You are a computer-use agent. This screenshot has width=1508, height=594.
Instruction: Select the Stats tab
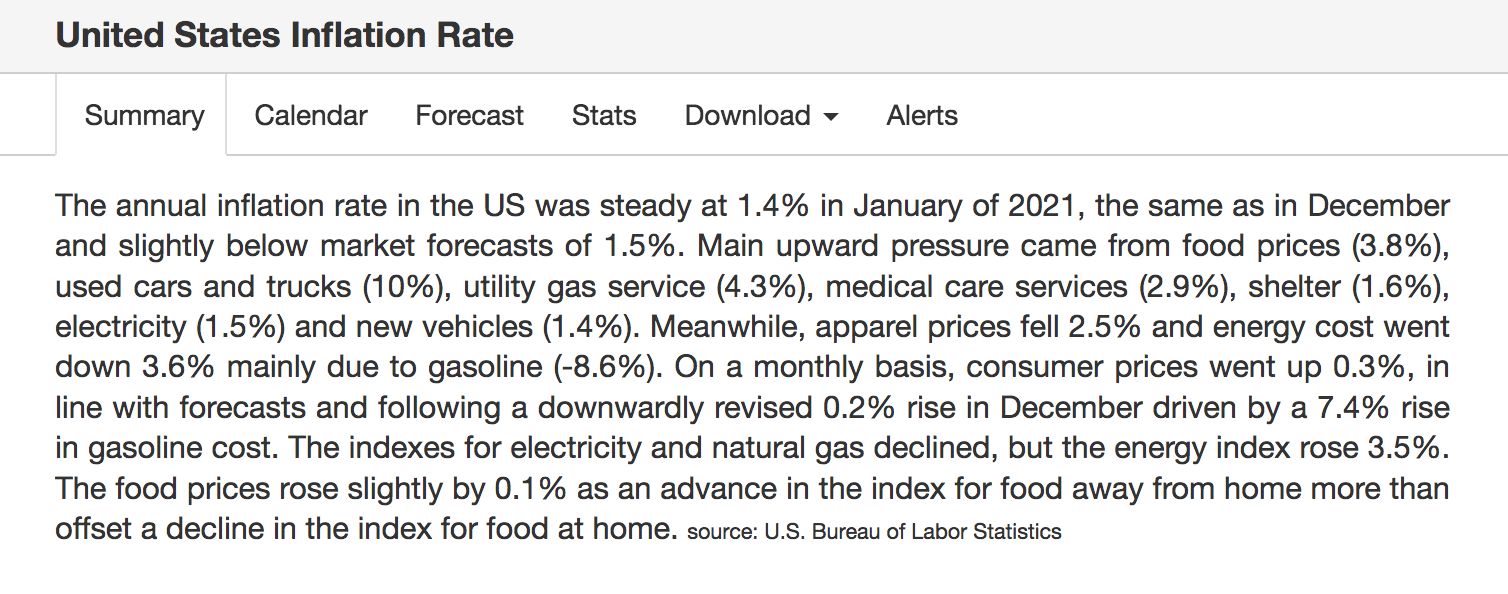pos(604,115)
